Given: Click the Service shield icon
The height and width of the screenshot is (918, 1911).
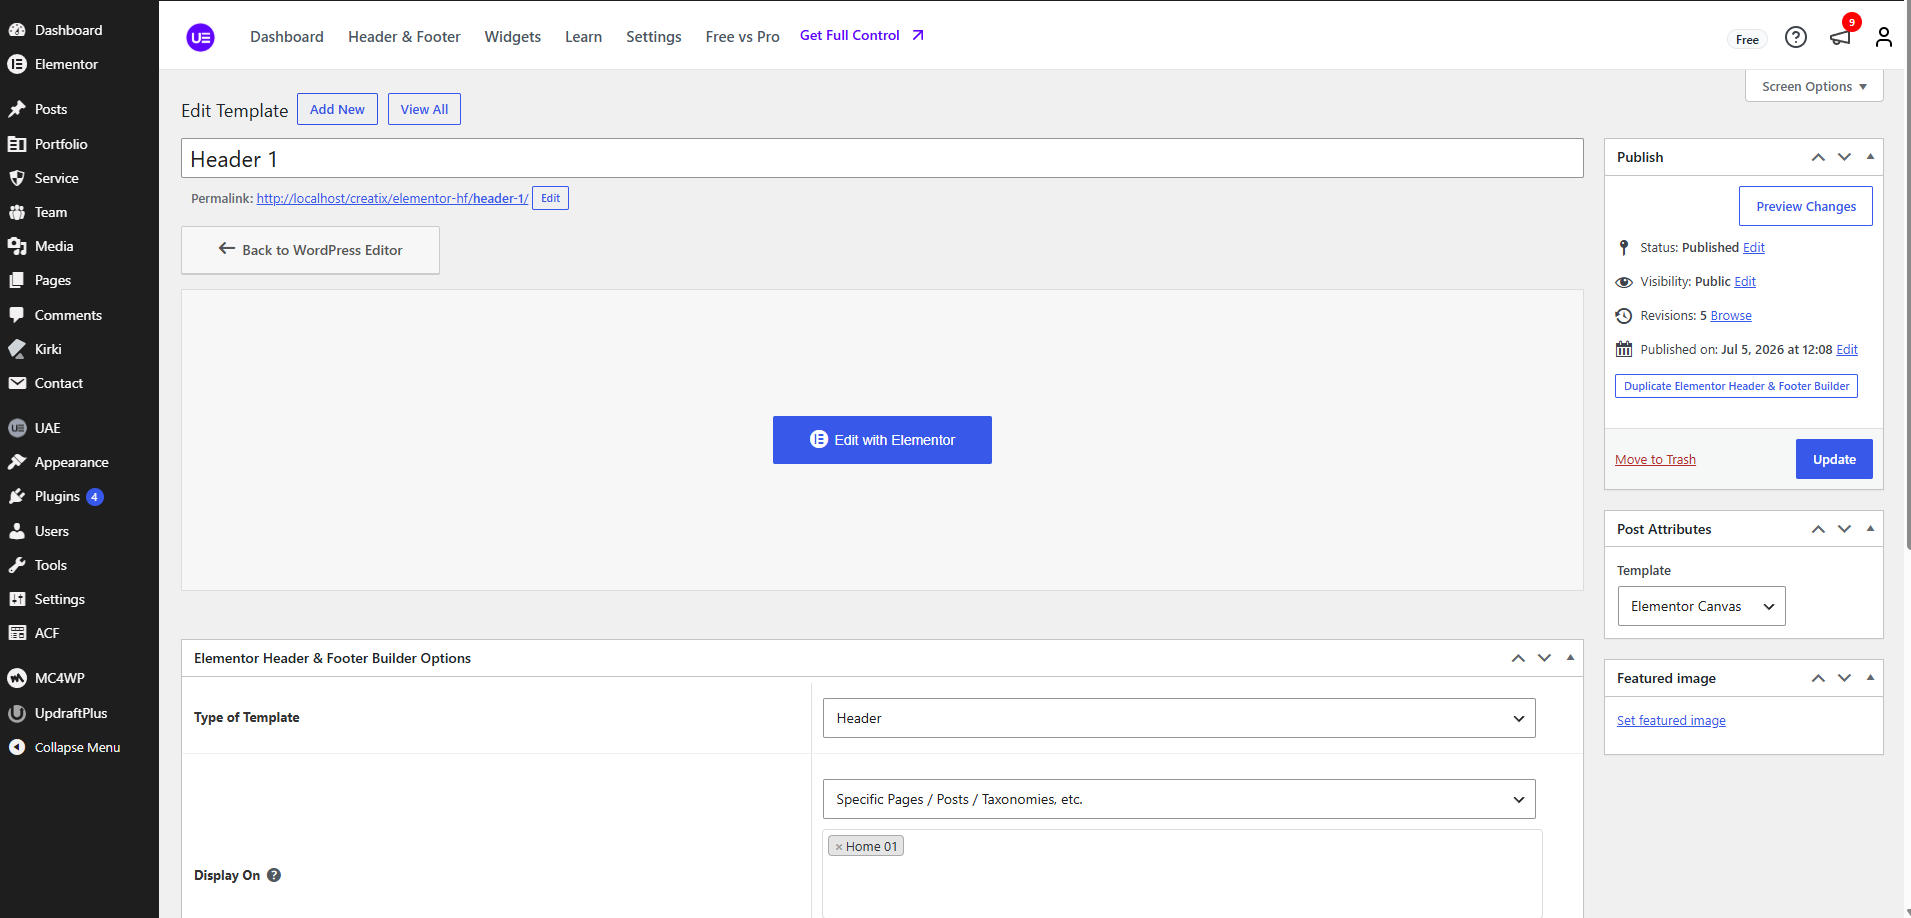Looking at the screenshot, I should click(x=17, y=178).
